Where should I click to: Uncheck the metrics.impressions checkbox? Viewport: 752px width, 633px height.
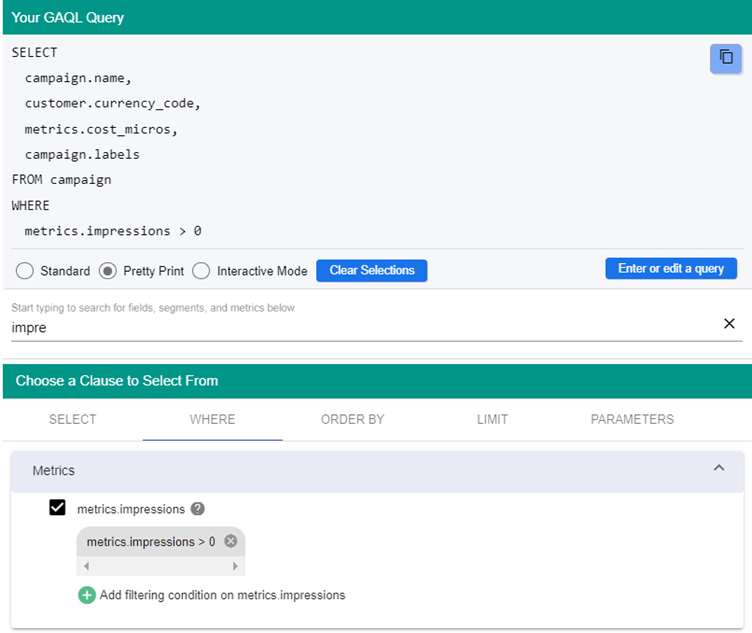(x=58, y=507)
